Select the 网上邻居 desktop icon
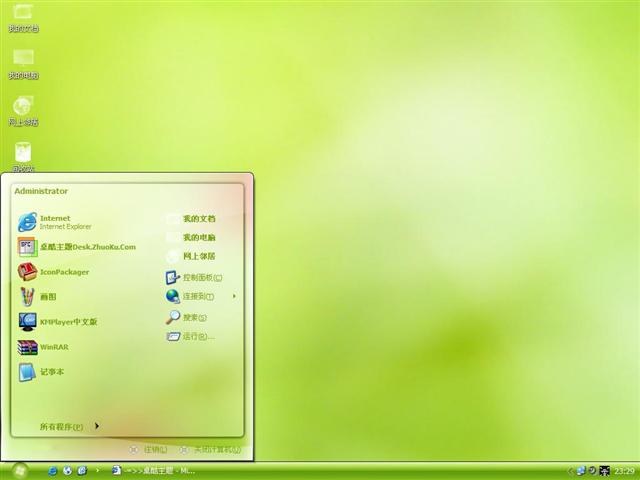 tap(23, 111)
